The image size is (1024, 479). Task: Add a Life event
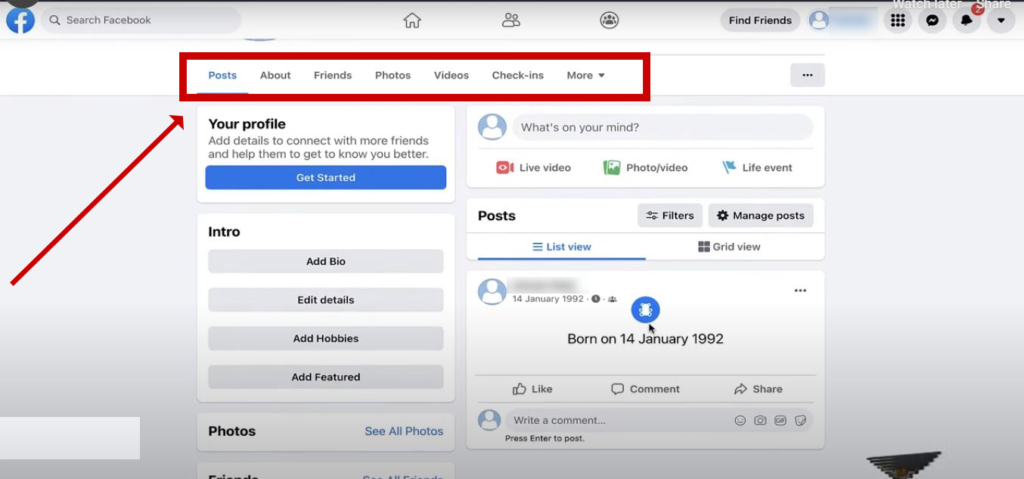(757, 168)
